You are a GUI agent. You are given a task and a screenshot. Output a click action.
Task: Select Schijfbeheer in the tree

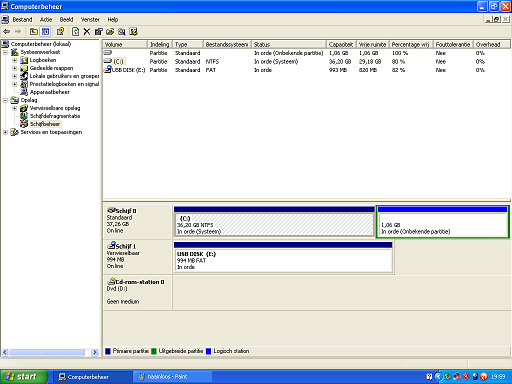point(45,124)
